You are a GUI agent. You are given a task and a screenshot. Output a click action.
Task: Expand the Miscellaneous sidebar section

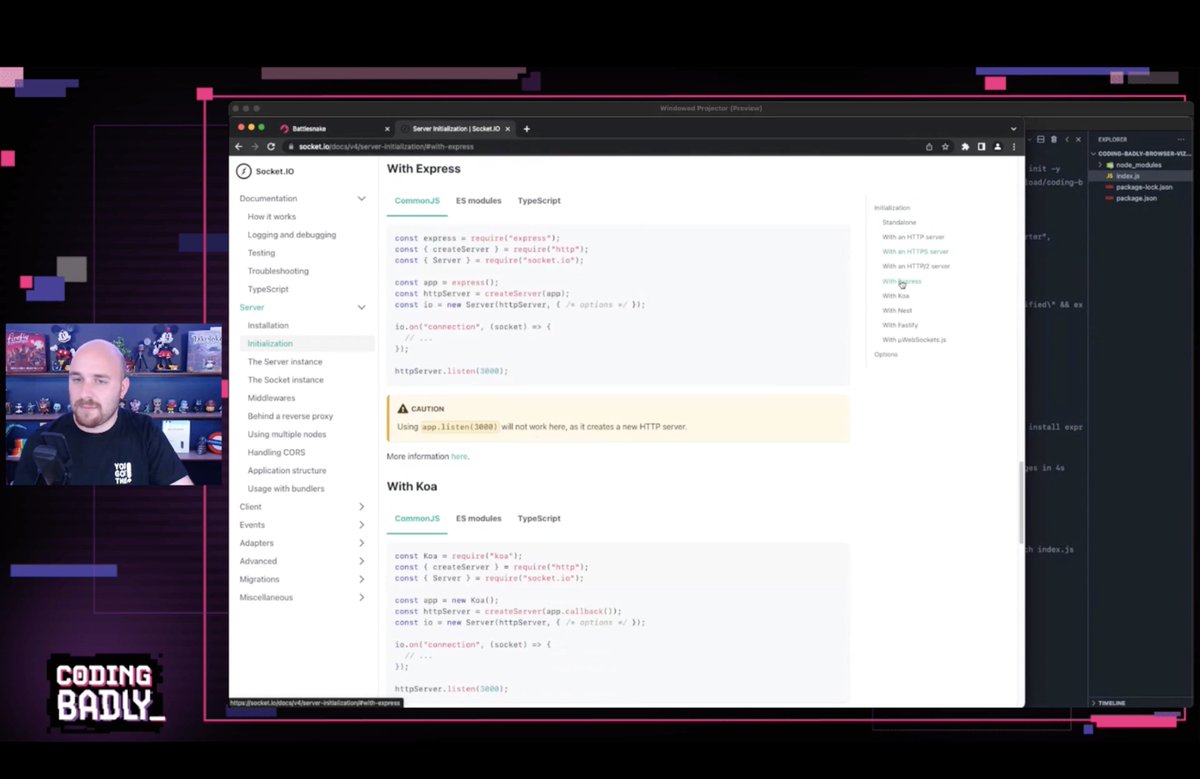pos(361,597)
